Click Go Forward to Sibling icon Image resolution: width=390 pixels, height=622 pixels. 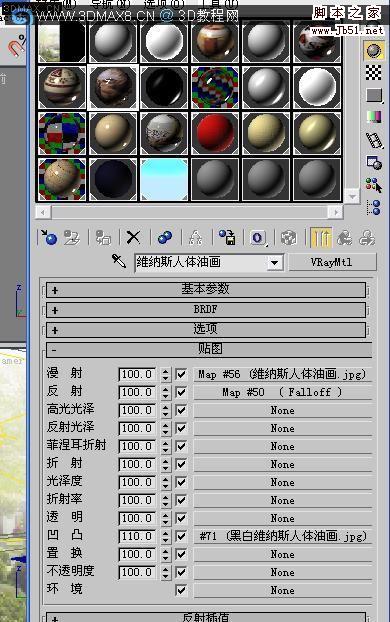click(x=367, y=238)
